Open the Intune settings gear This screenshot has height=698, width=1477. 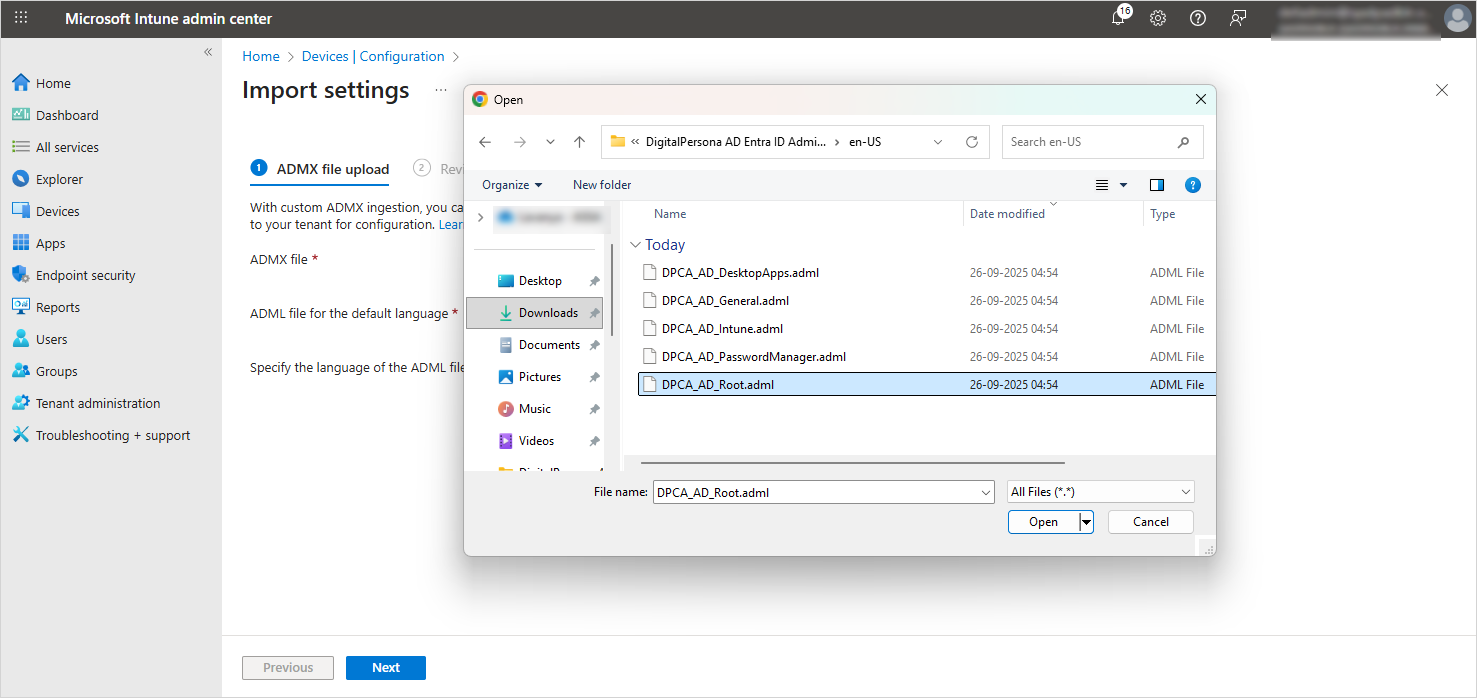click(1158, 18)
